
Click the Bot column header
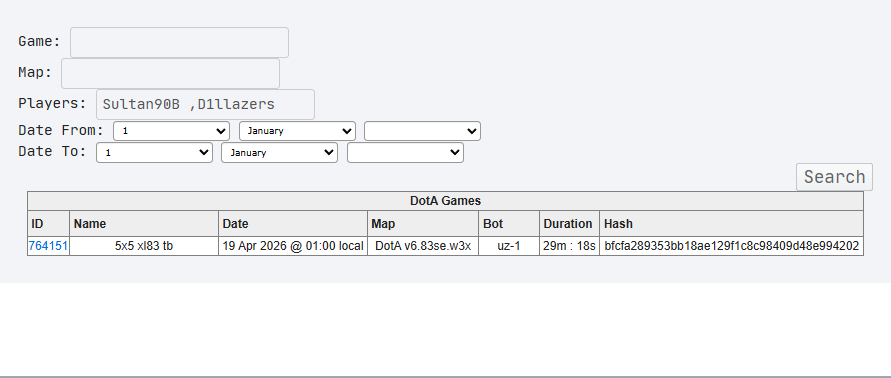point(509,224)
